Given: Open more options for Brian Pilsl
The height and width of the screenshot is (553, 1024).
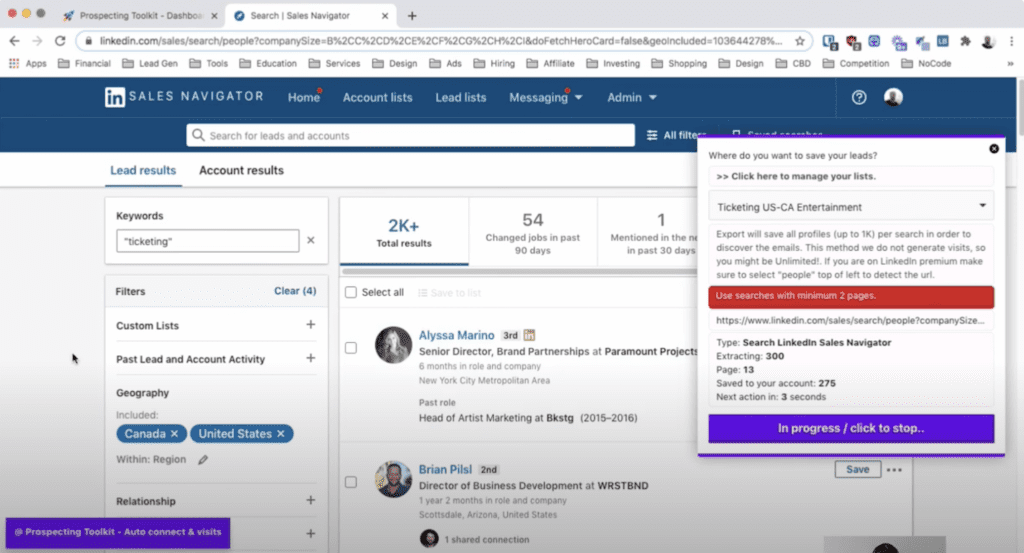Looking at the screenshot, I should point(895,469).
